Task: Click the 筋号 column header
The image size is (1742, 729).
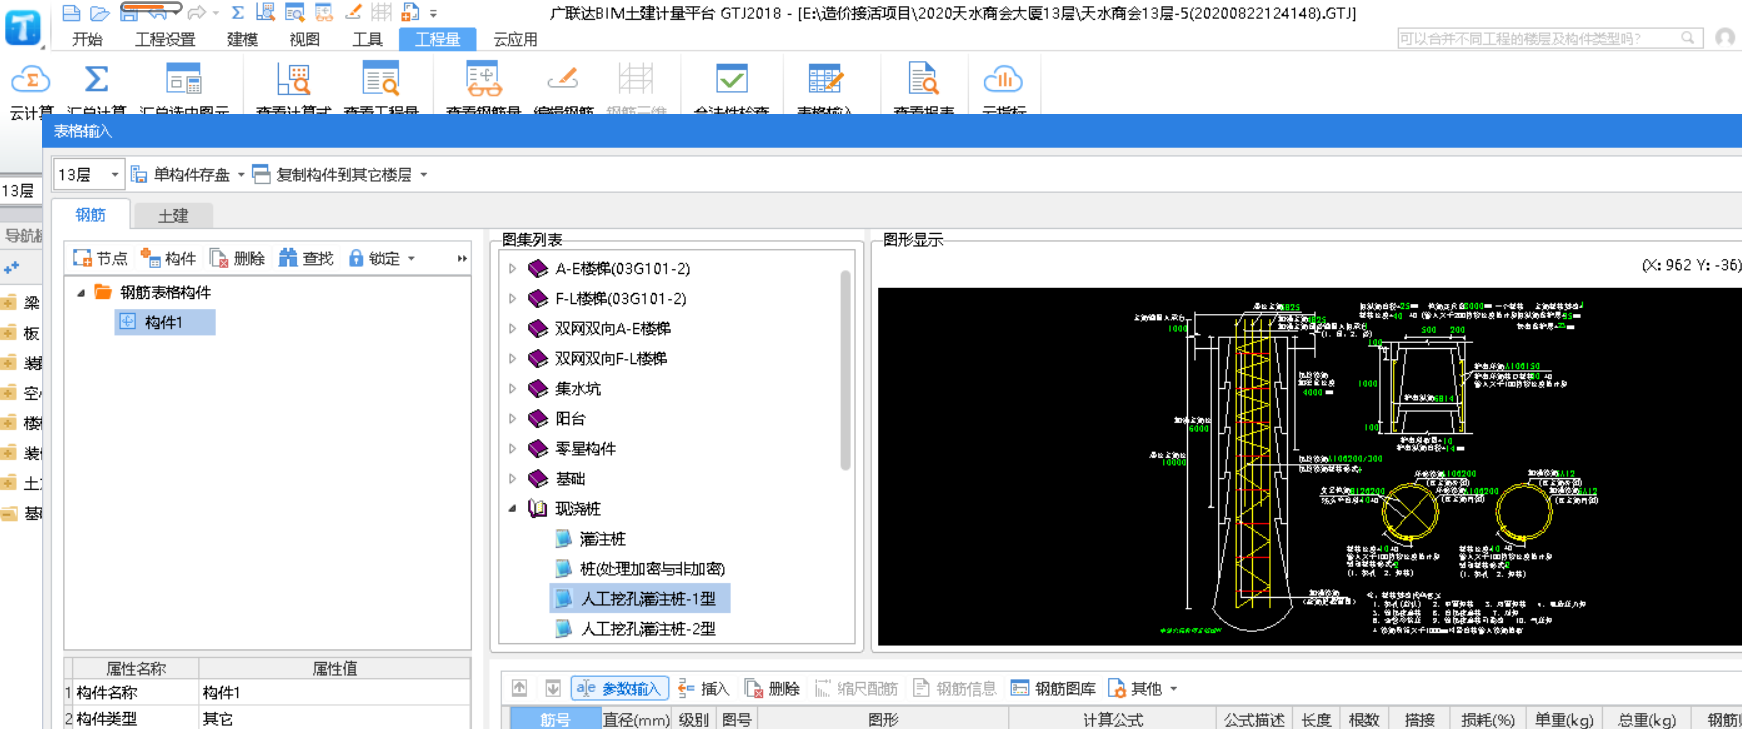Action: tap(555, 719)
